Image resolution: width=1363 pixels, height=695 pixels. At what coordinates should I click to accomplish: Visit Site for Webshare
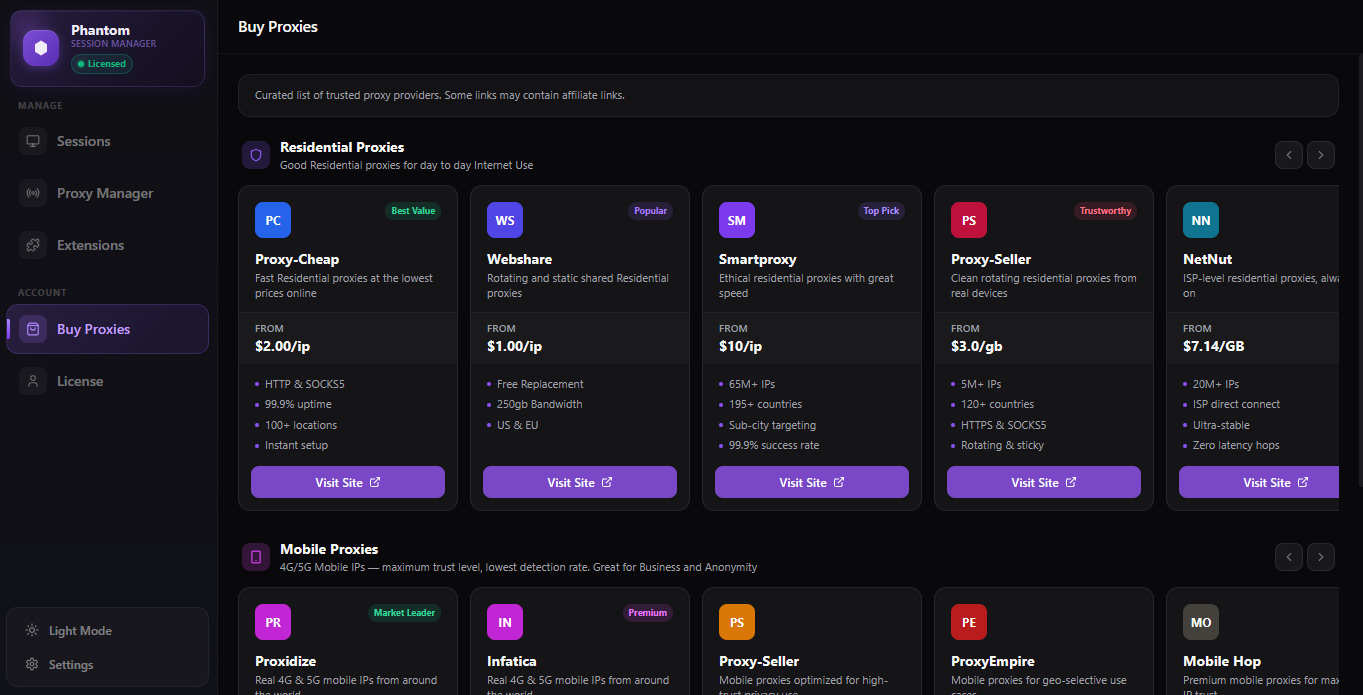tap(580, 482)
